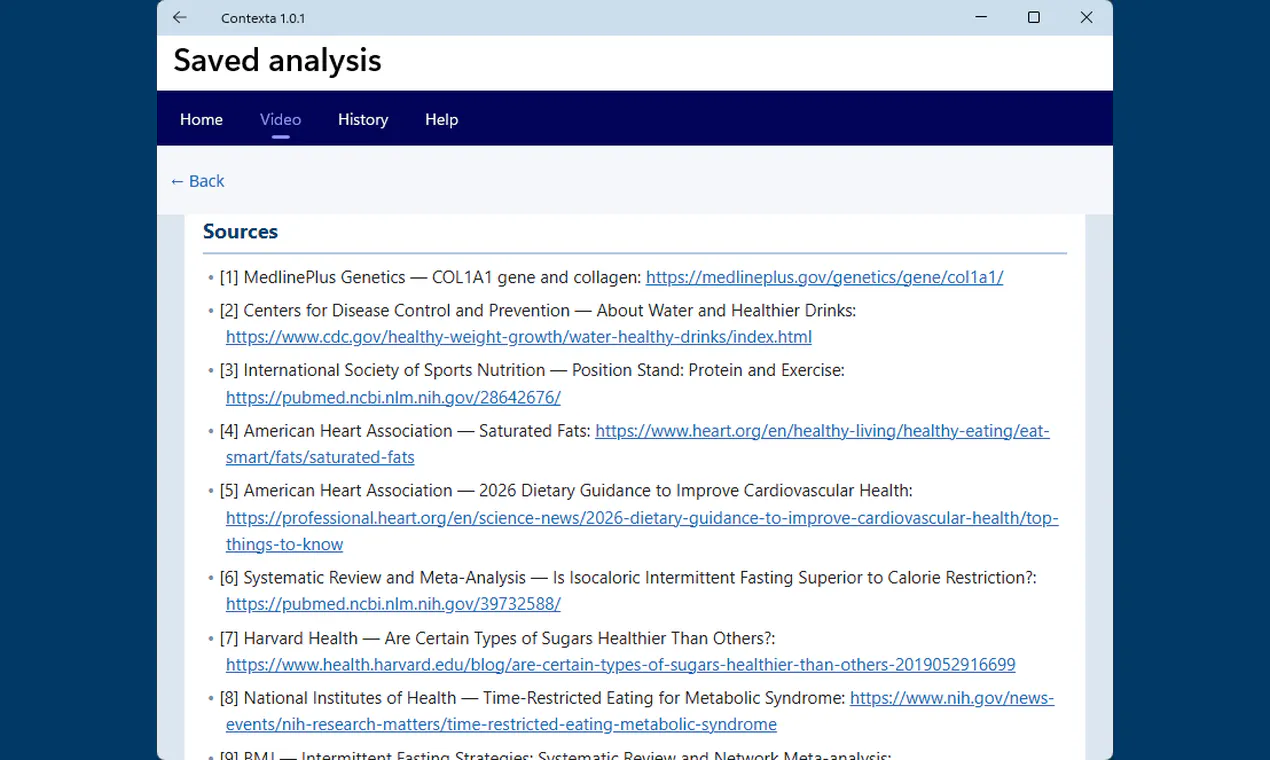Open the Home tab
Viewport: 1270px width, 760px height.
click(x=201, y=119)
